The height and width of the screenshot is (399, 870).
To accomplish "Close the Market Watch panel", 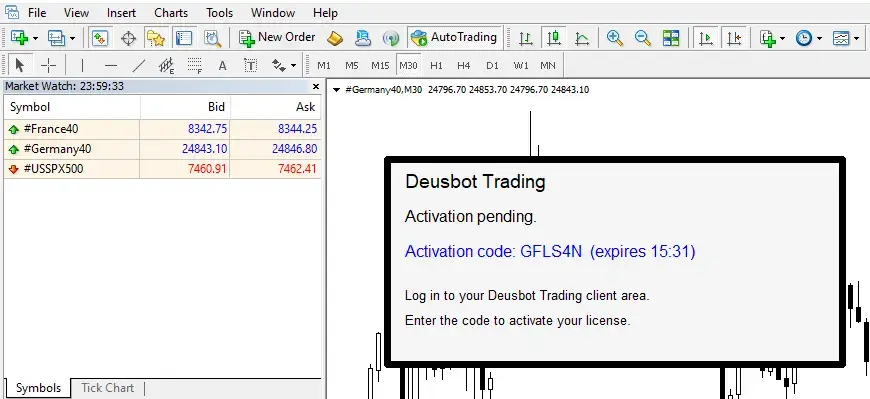I will [x=316, y=87].
